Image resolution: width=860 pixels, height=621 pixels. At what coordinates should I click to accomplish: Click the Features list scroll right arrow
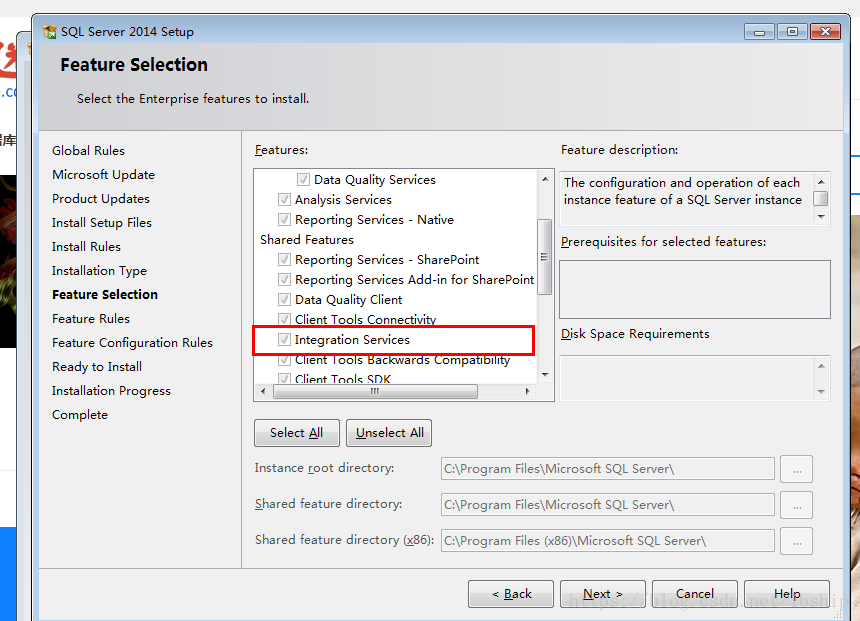pyautogui.click(x=528, y=391)
